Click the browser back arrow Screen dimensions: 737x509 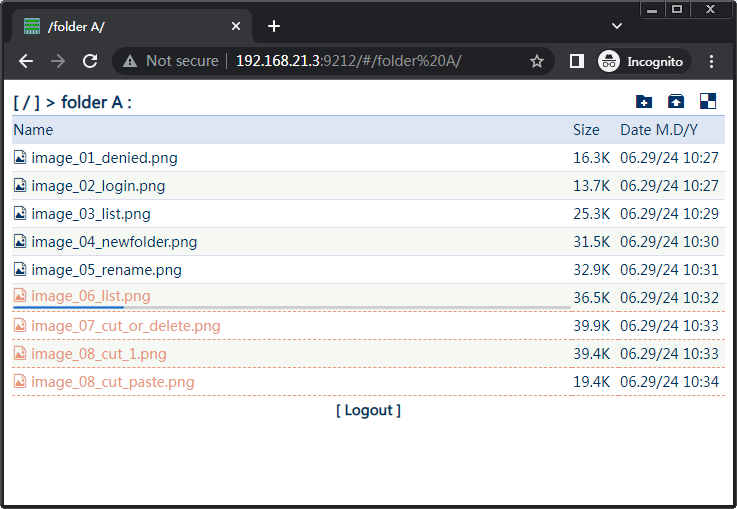point(26,61)
